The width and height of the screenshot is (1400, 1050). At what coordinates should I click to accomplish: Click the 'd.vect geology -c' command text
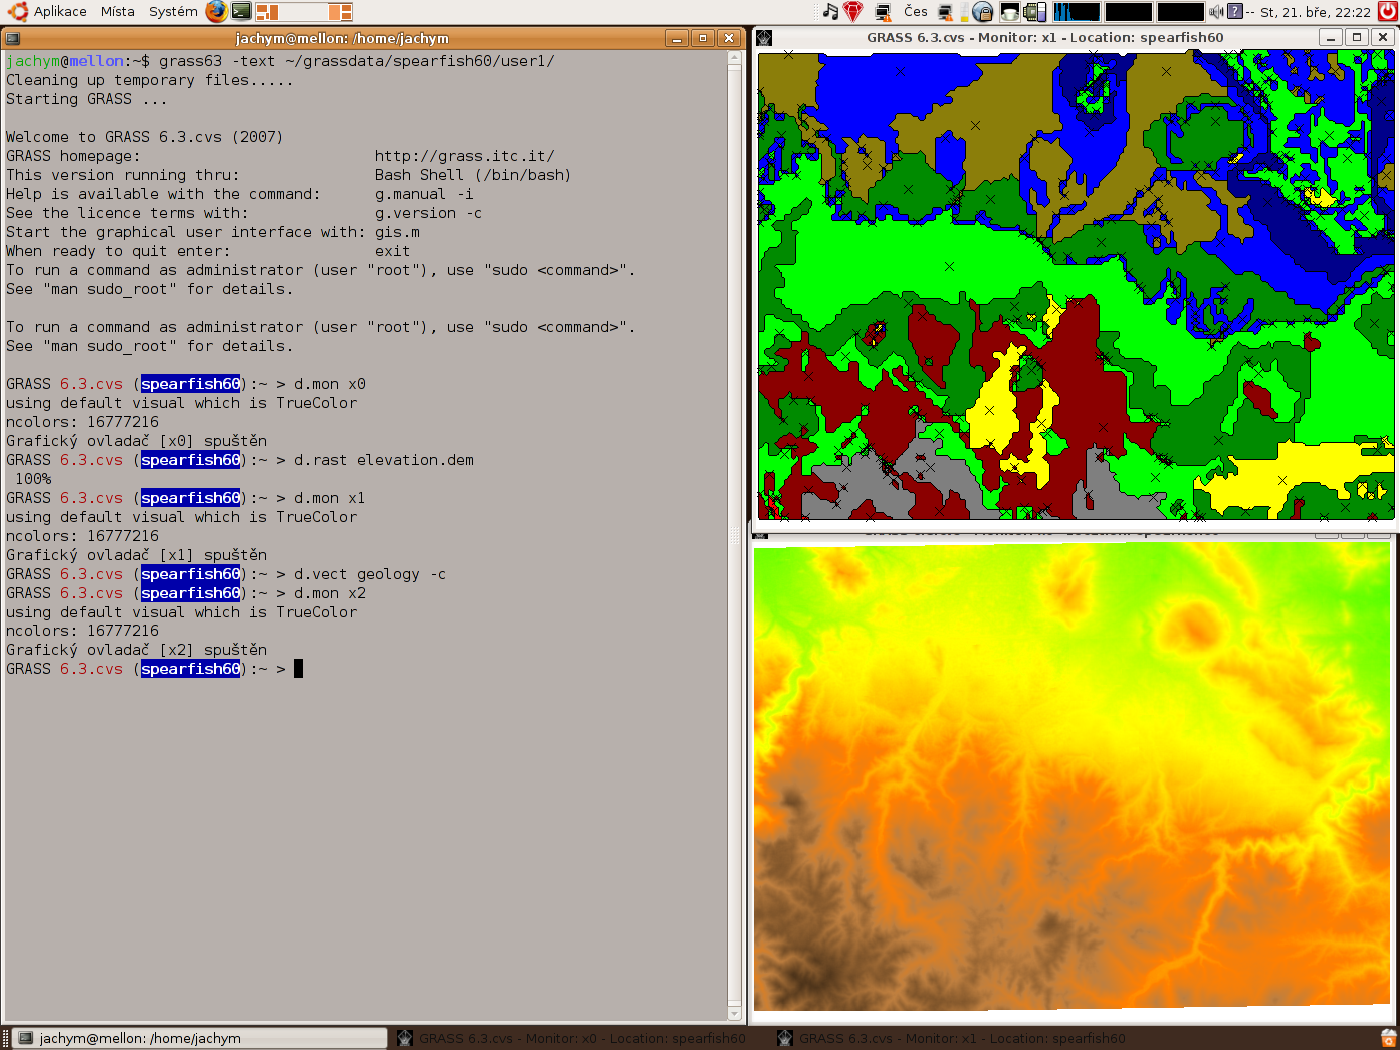coord(370,574)
